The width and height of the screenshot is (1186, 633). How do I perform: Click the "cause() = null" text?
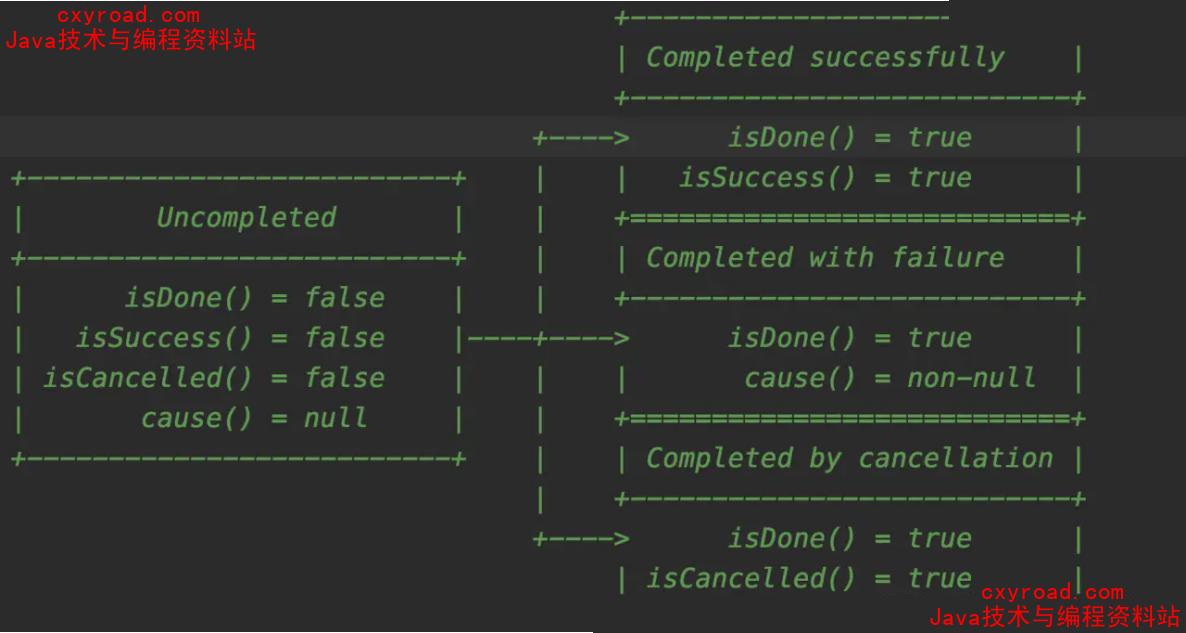click(254, 418)
